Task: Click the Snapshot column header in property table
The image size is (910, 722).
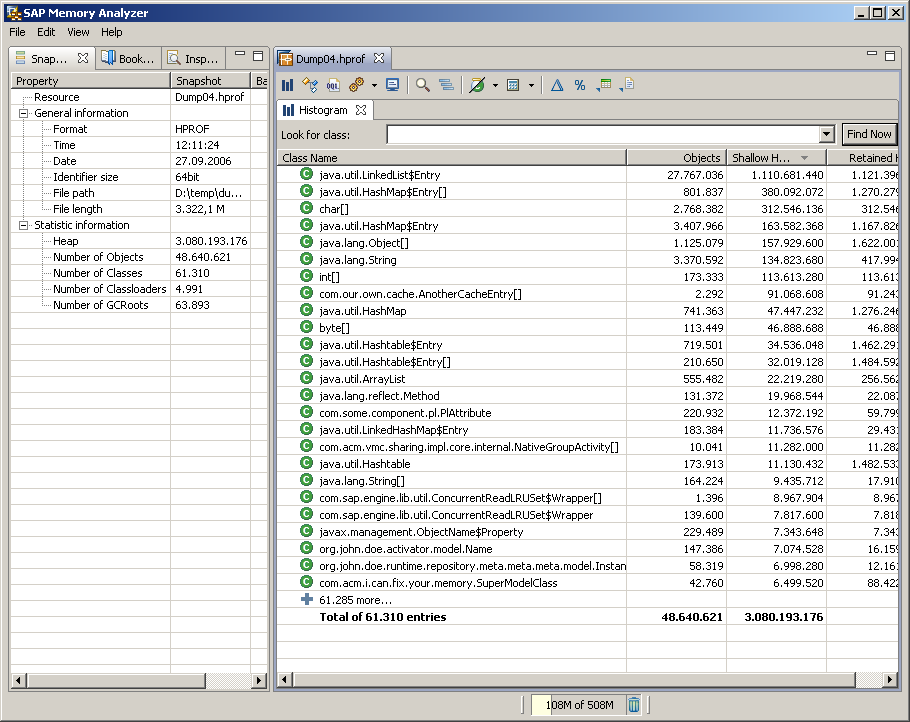Action: pos(211,81)
